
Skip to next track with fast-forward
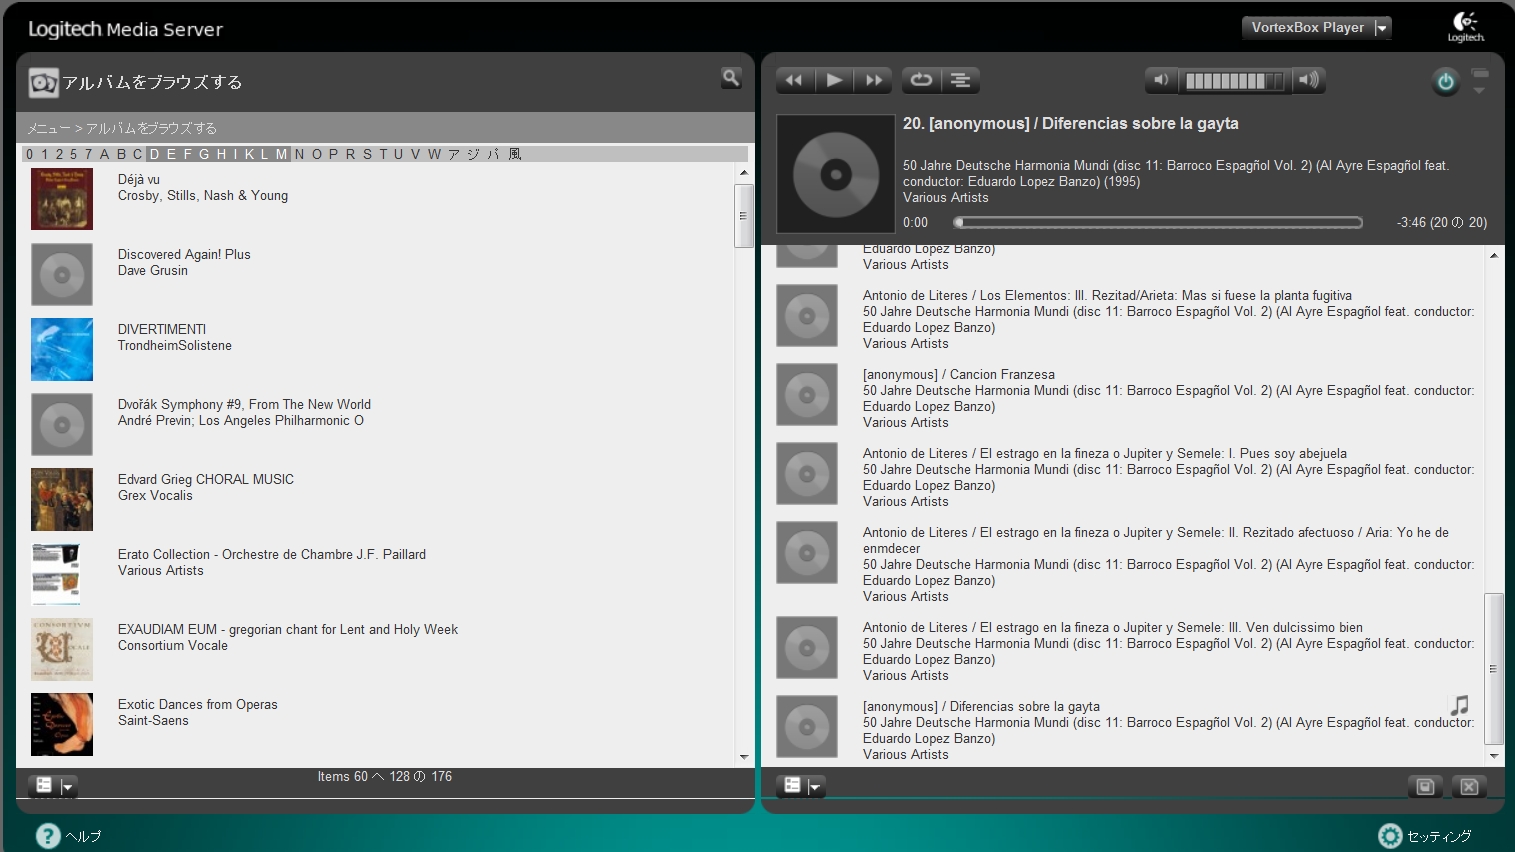tap(874, 80)
